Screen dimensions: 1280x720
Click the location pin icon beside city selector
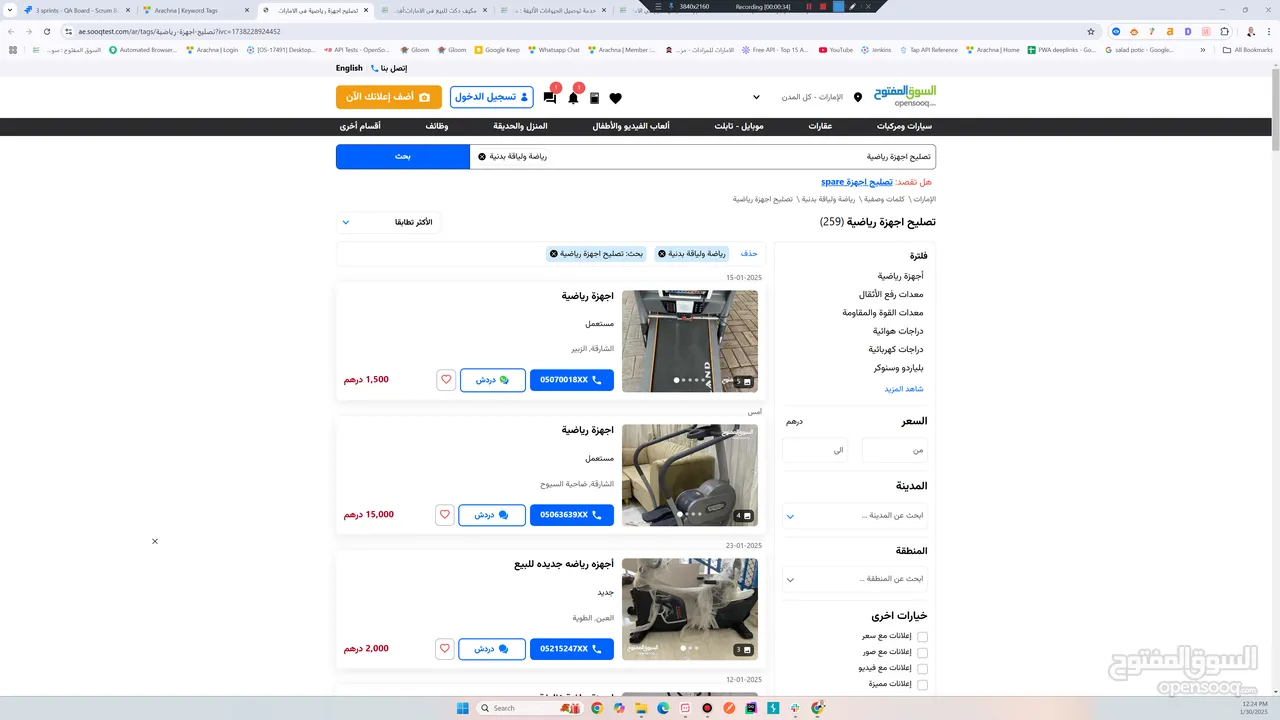pyautogui.click(x=857, y=98)
